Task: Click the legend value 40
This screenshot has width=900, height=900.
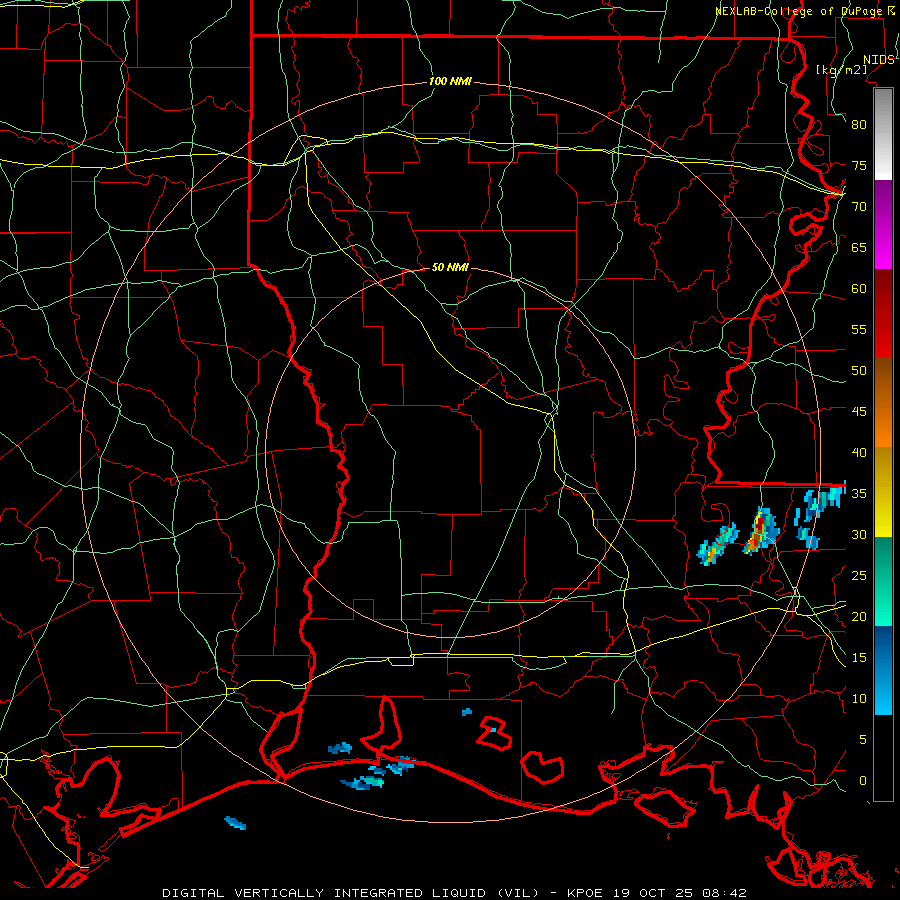Action: pyautogui.click(x=859, y=453)
